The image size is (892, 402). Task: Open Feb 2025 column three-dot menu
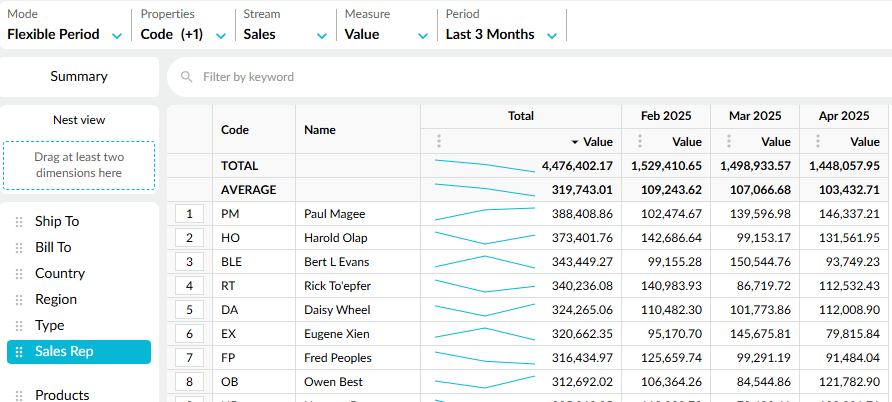point(638,142)
